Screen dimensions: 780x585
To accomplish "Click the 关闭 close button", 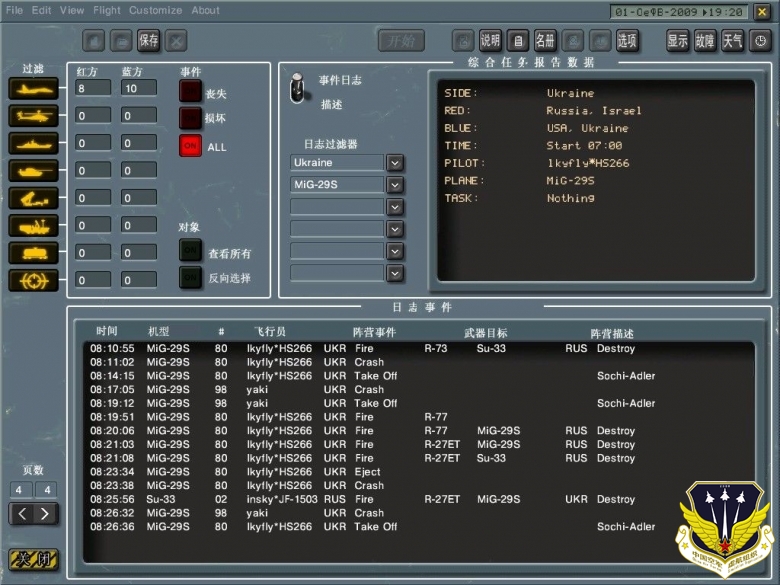I will click(33, 560).
